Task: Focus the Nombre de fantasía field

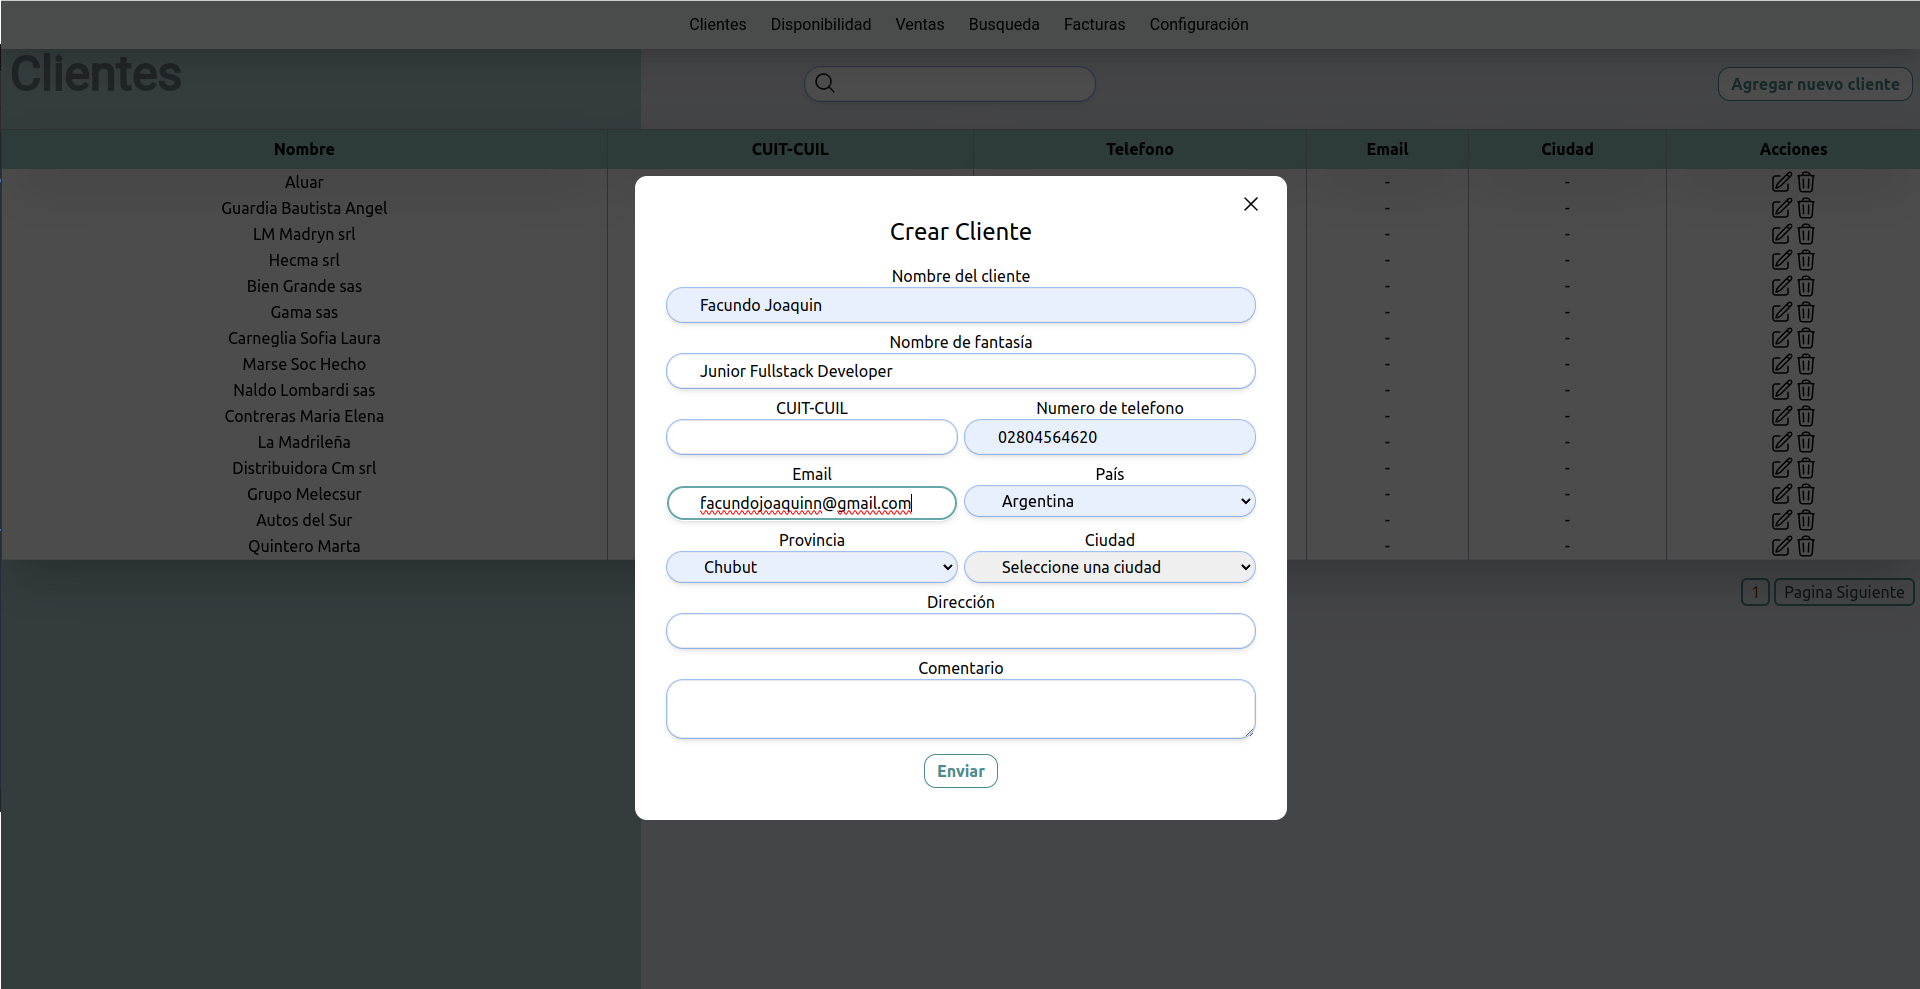Action: tap(961, 371)
